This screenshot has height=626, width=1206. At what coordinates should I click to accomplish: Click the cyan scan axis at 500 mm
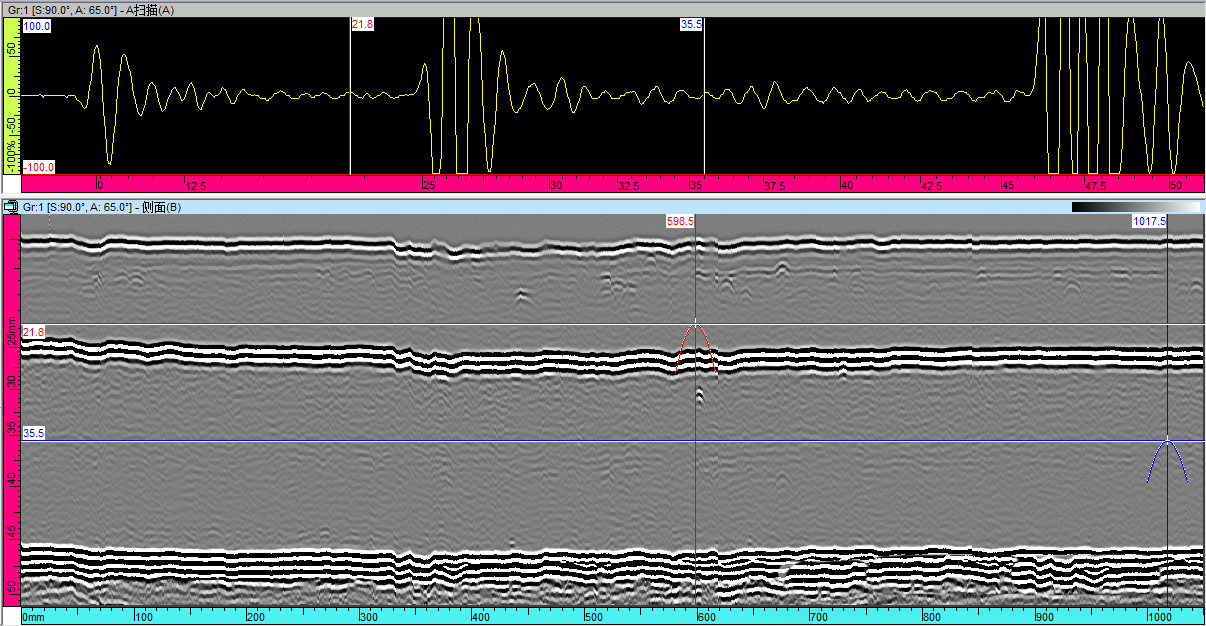(x=593, y=617)
